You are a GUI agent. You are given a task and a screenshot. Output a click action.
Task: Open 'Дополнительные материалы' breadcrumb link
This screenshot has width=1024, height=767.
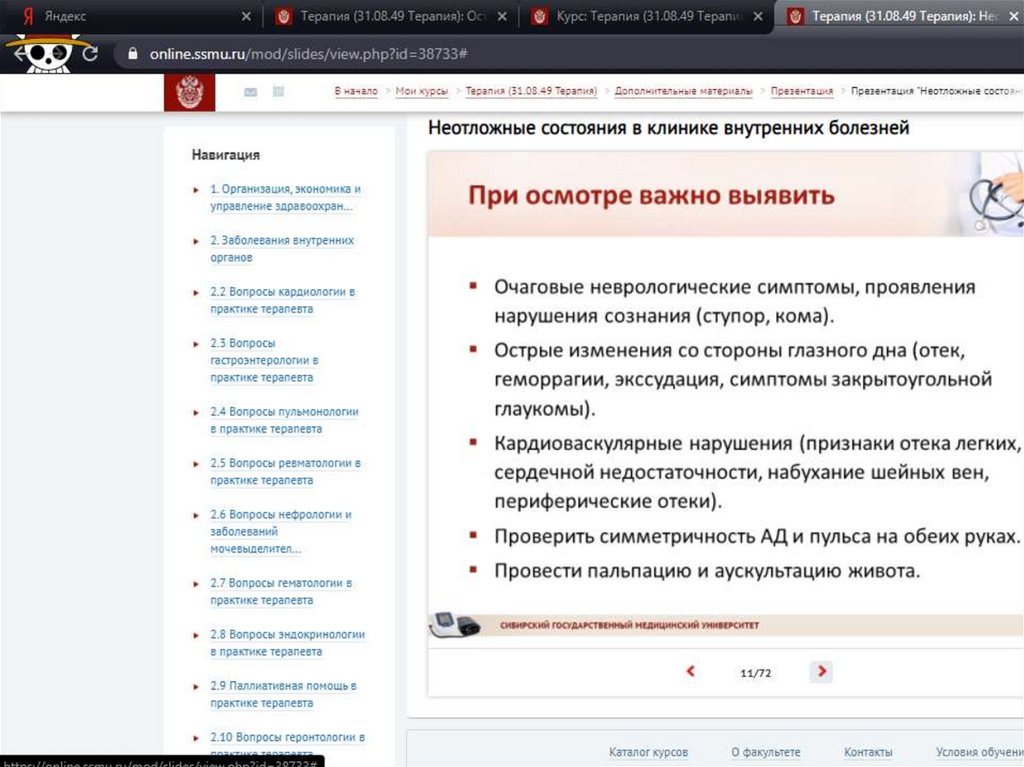tap(683, 91)
